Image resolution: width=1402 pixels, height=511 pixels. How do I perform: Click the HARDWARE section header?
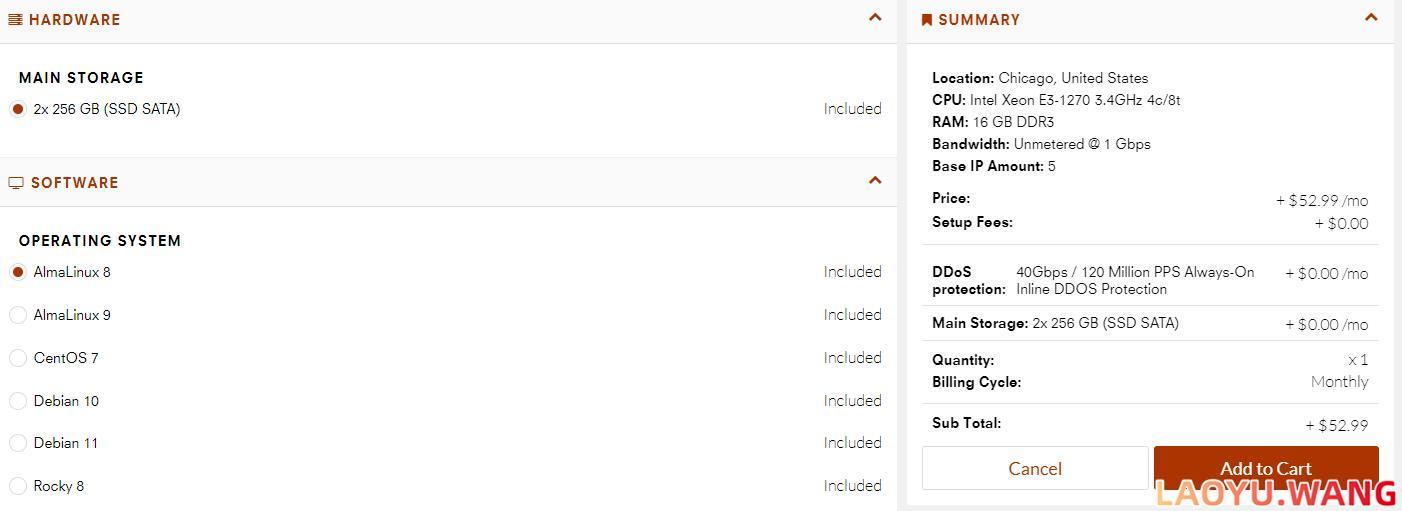coord(75,19)
